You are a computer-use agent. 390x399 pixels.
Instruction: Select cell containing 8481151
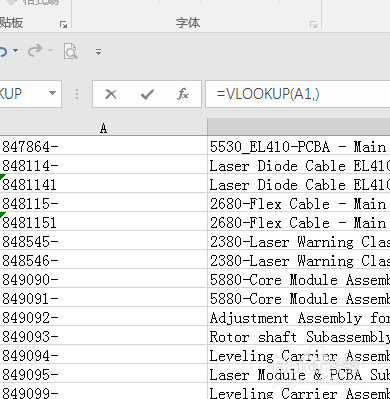pyautogui.click(x=103, y=221)
